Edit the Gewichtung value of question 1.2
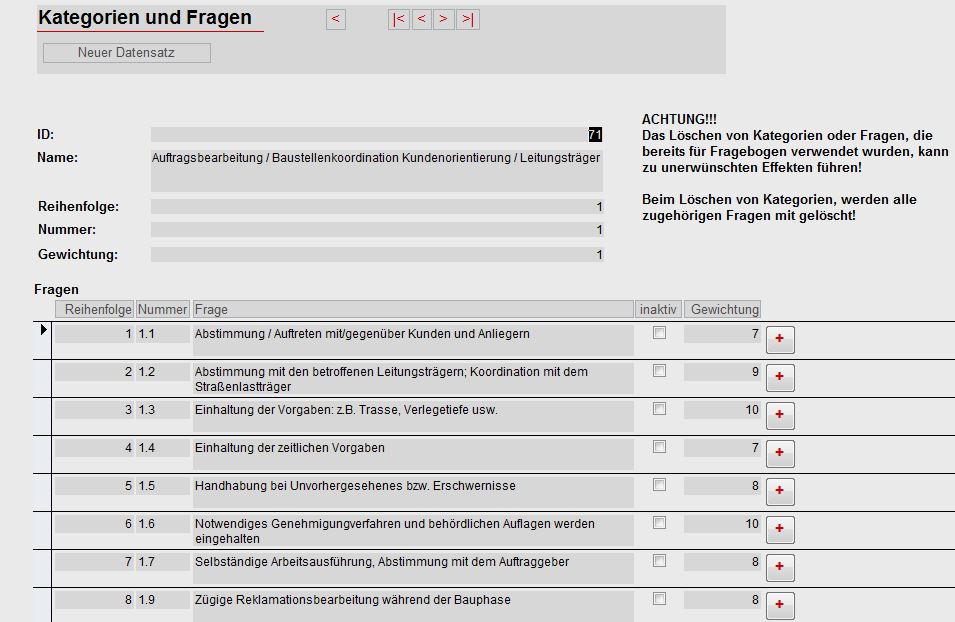Viewport: 955px width, 622px height. 722,372
